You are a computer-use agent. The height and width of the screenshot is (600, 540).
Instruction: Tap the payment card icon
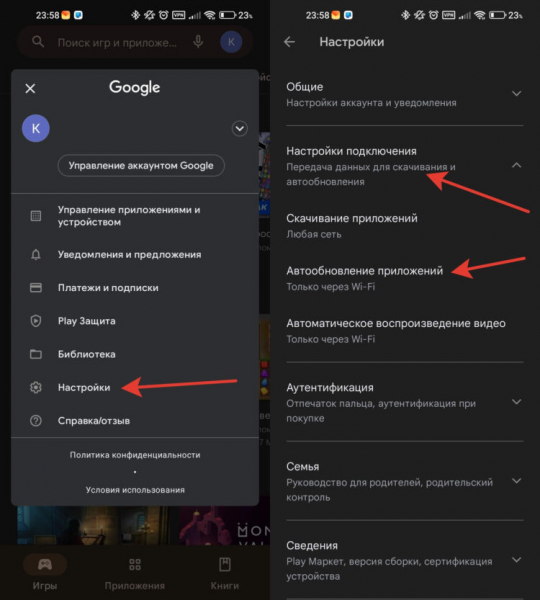pos(36,288)
